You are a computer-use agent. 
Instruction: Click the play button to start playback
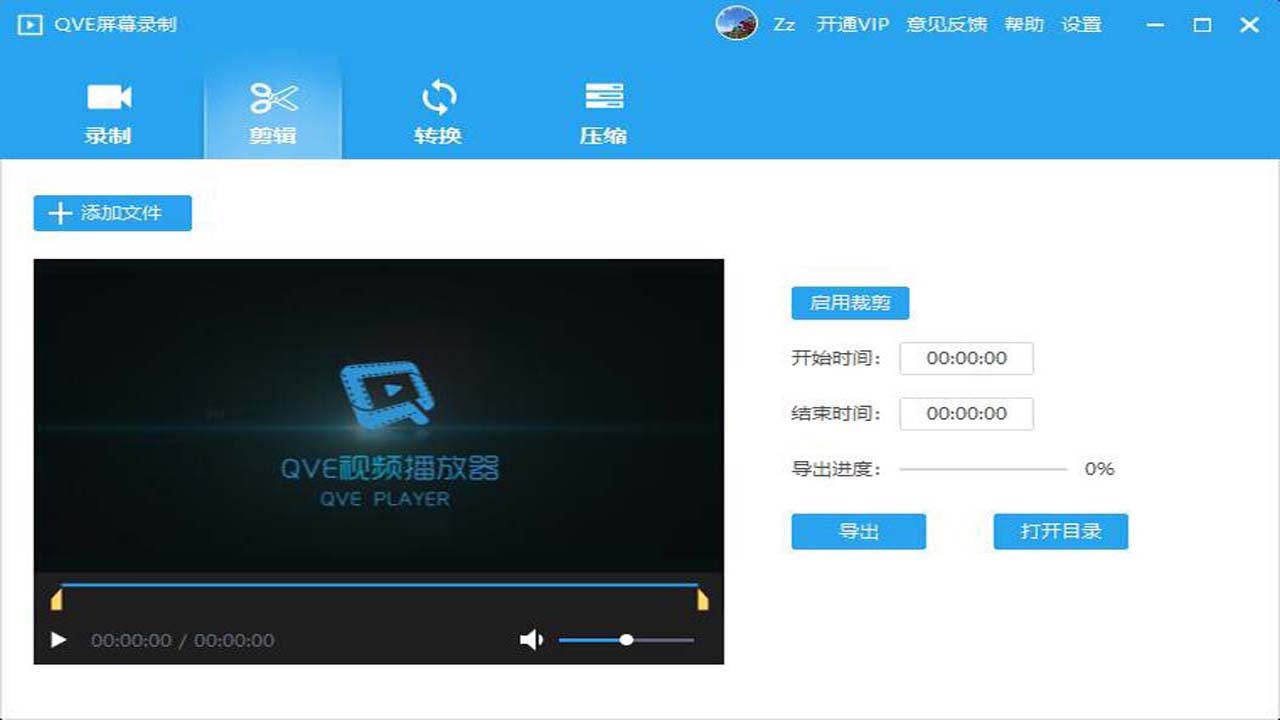pyautogui.click(x=58, y=639)
